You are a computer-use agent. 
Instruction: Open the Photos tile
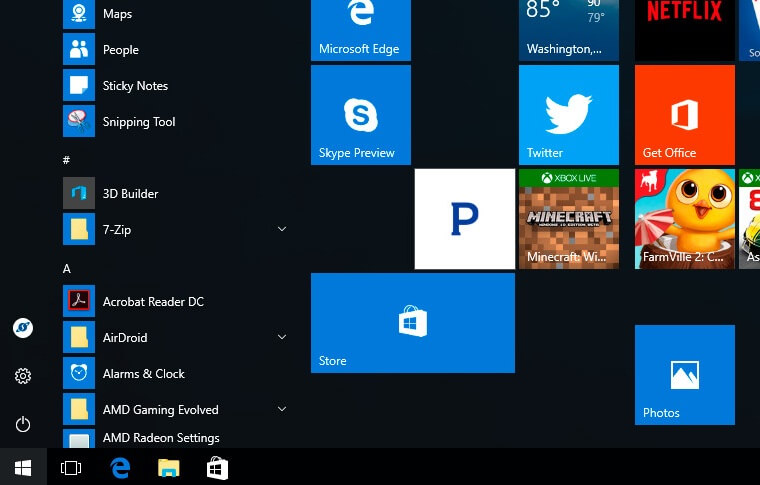point(685,375)
